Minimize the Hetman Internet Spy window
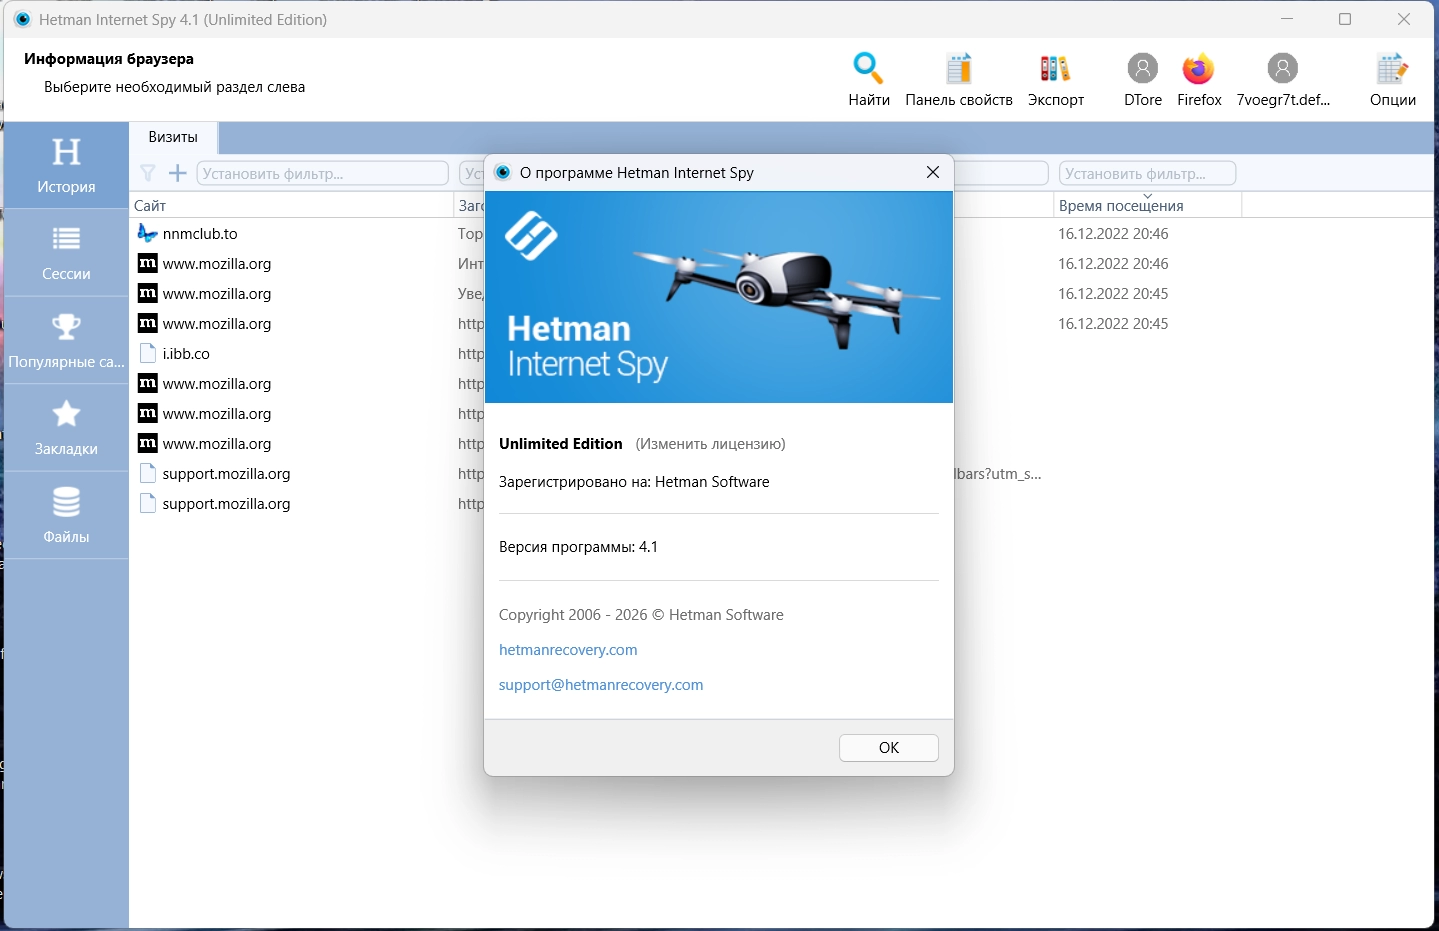This screenshot has width=1439, height=931. click(x=1287, y=19)
